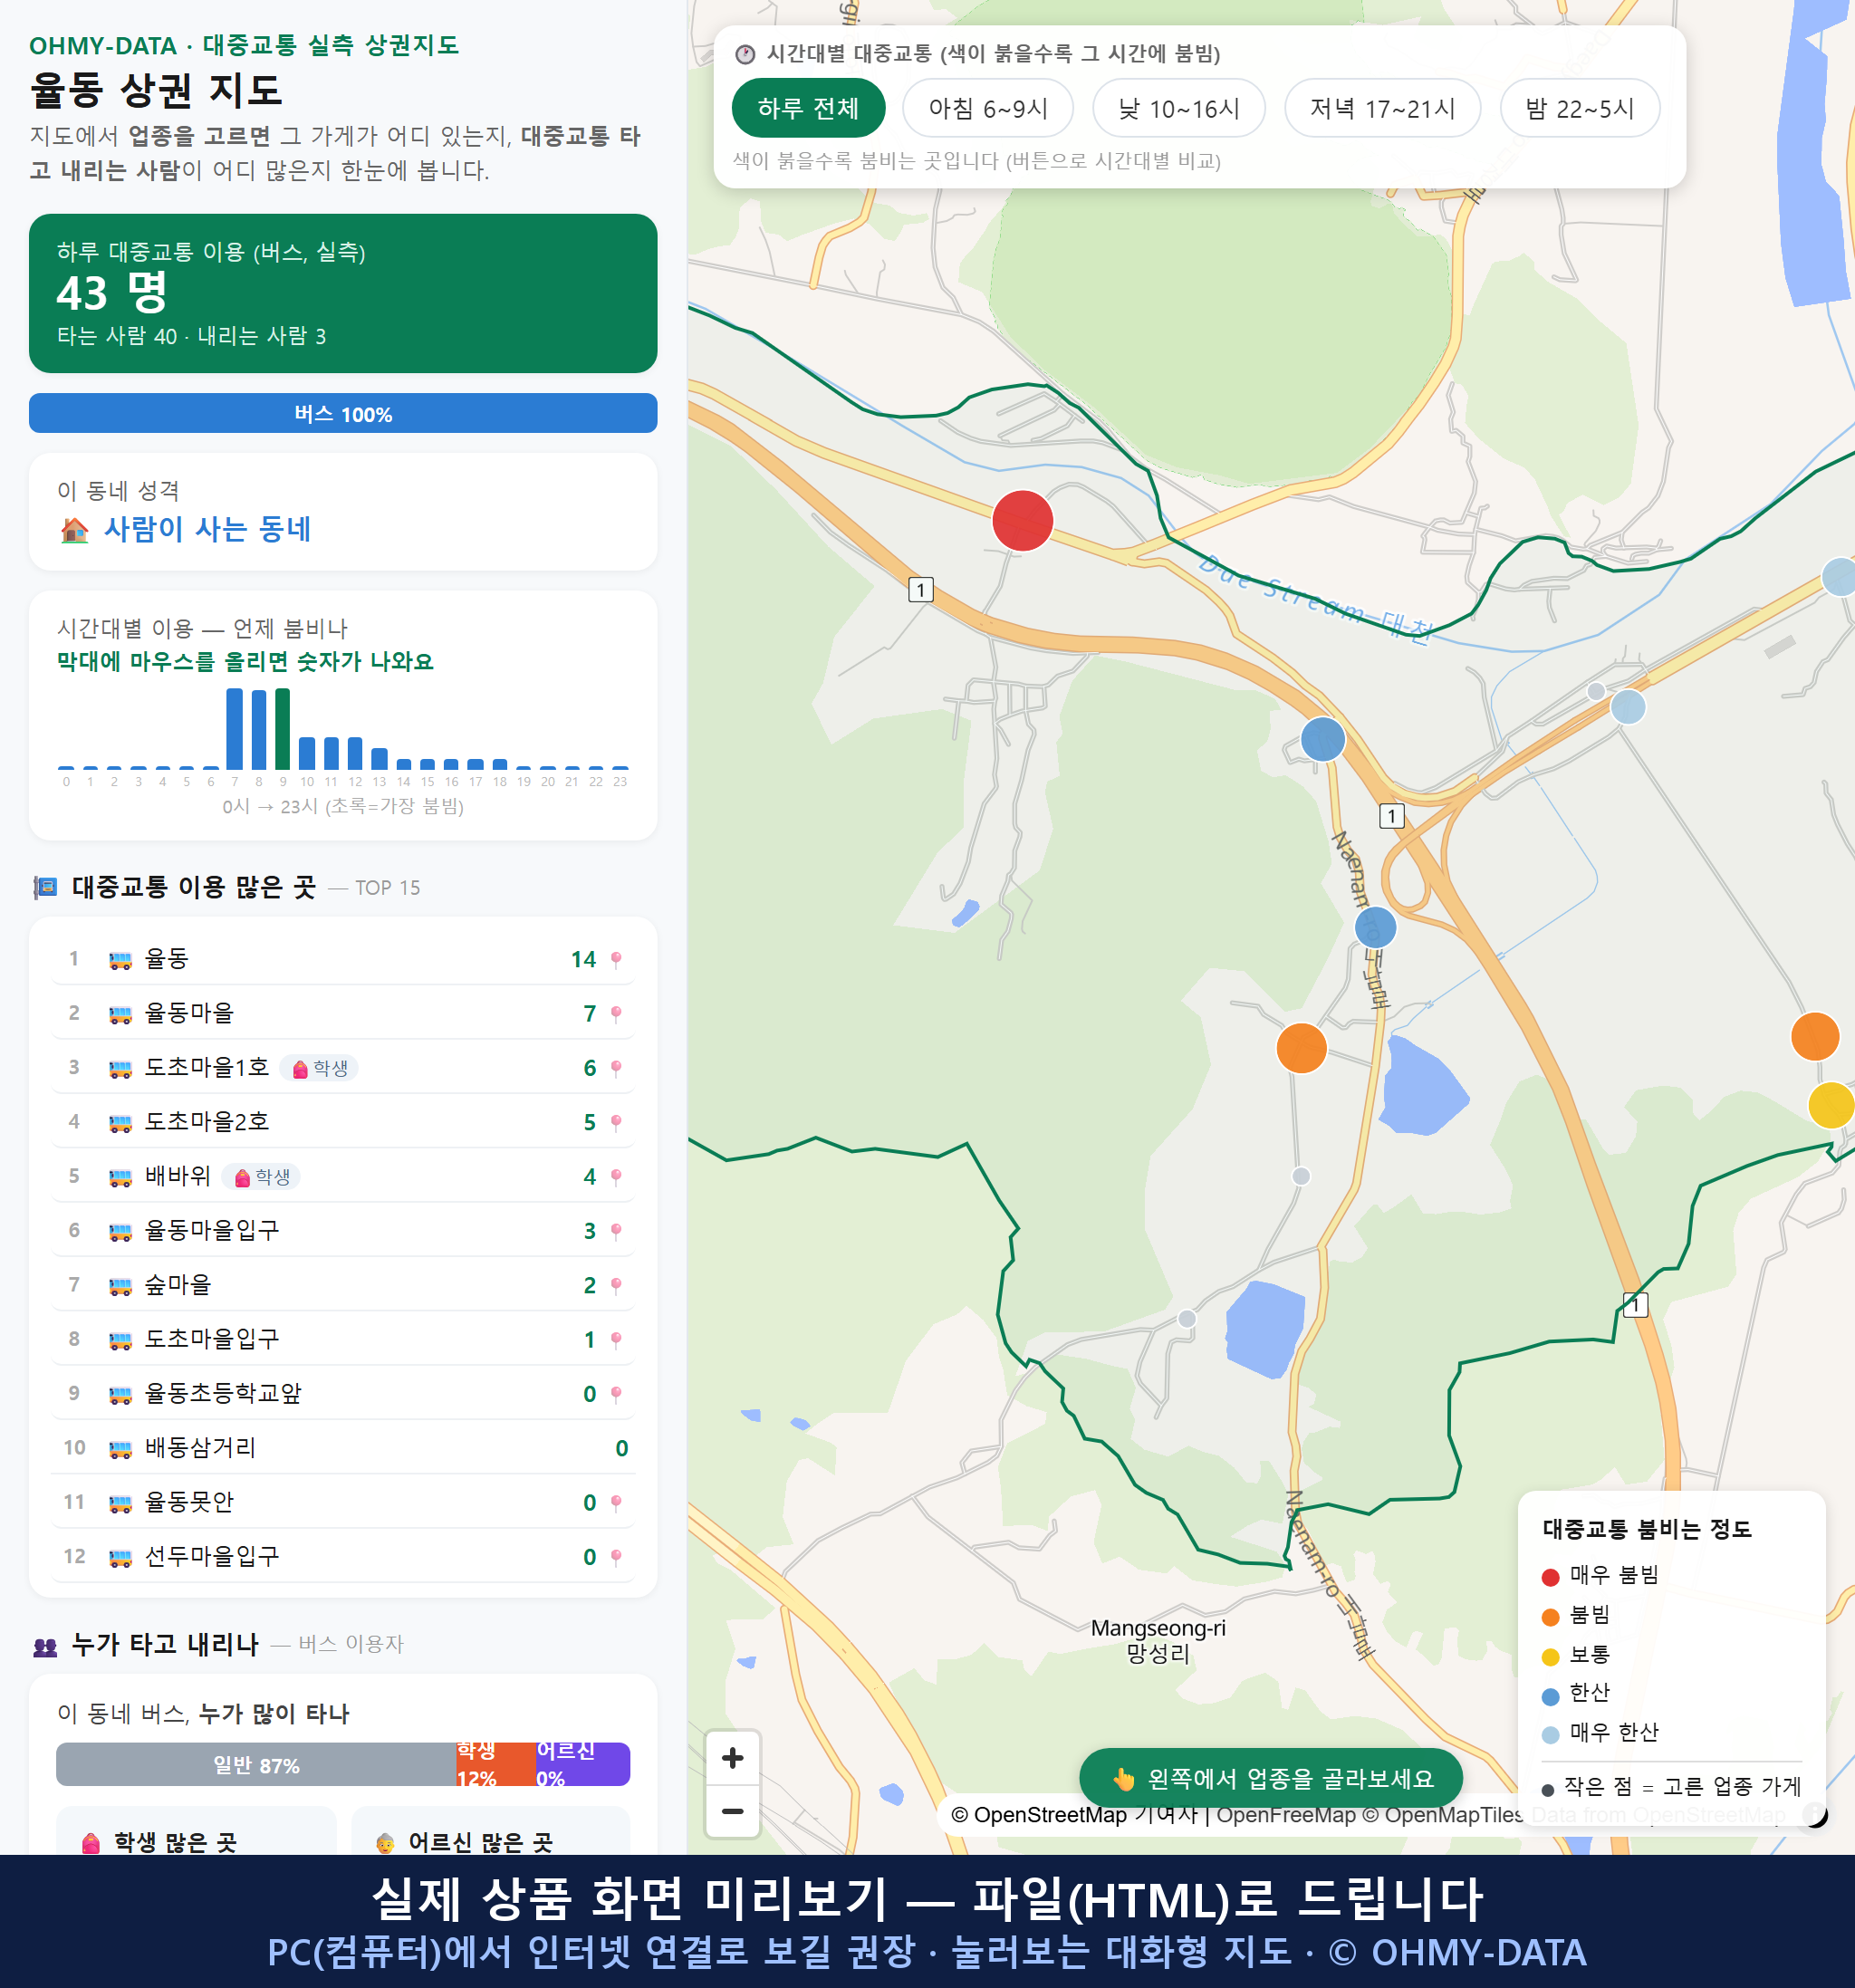Screen dimensions: 1855x1988
Task: Click the yellow 보통 legend swatch
Action: pos(1551,1657)
